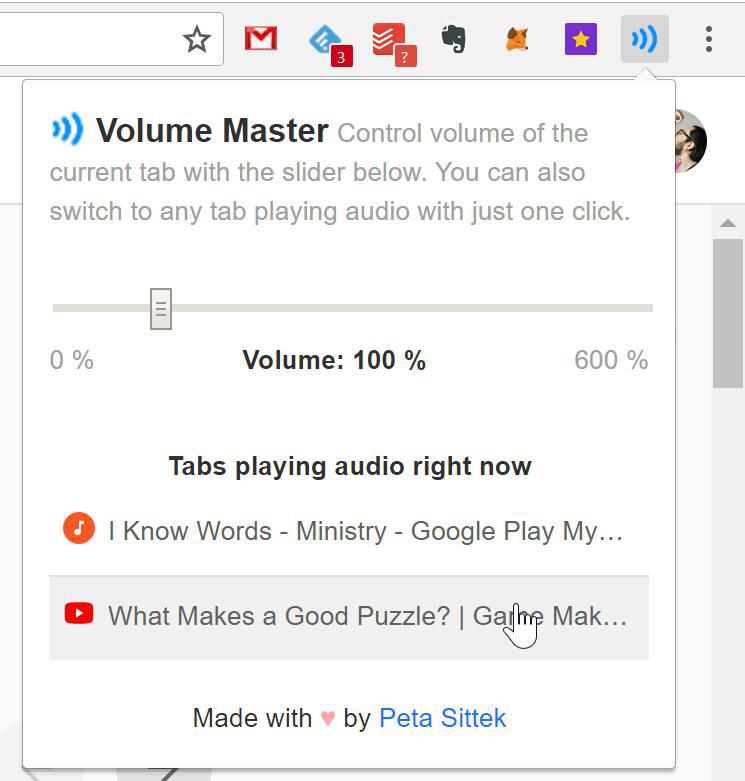The height and width of the screenshot is (781, 745).
Task: Open the blue extension with the 3 badge
Action: (x=330, y=45)
